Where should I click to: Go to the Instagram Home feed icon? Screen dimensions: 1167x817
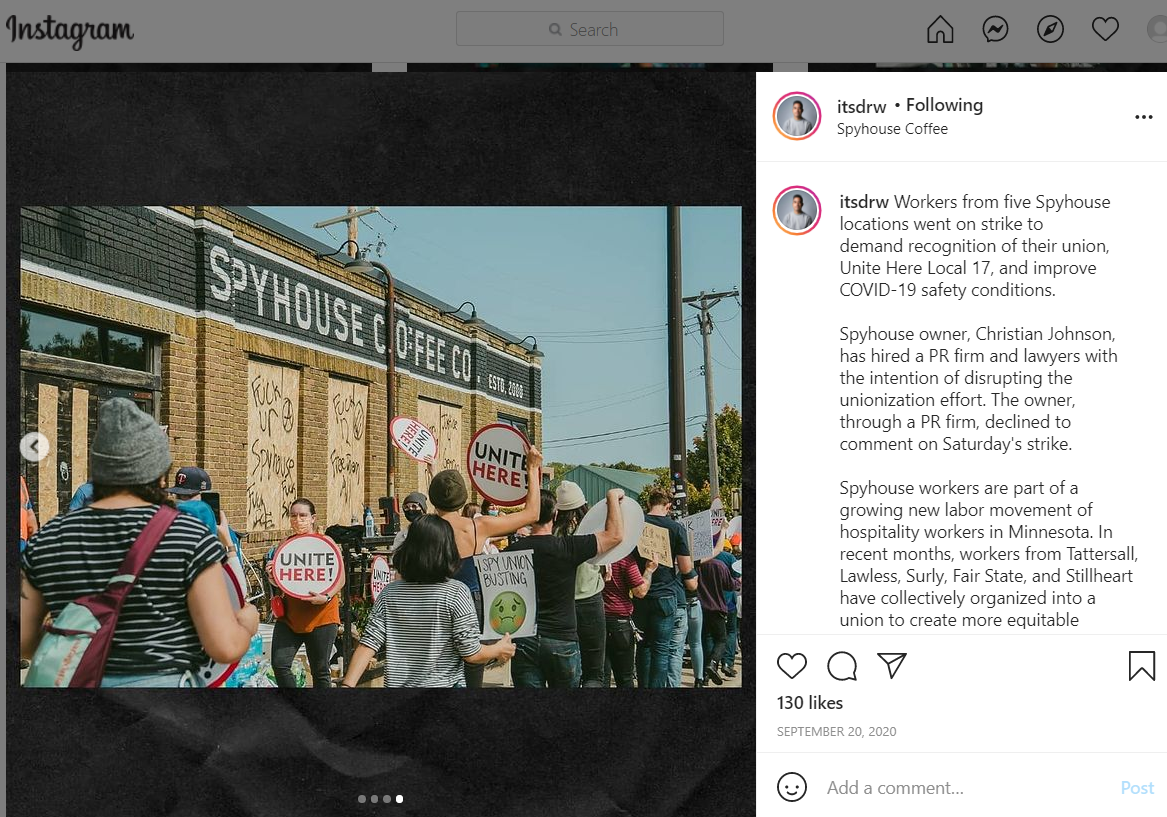coord(940,30)
